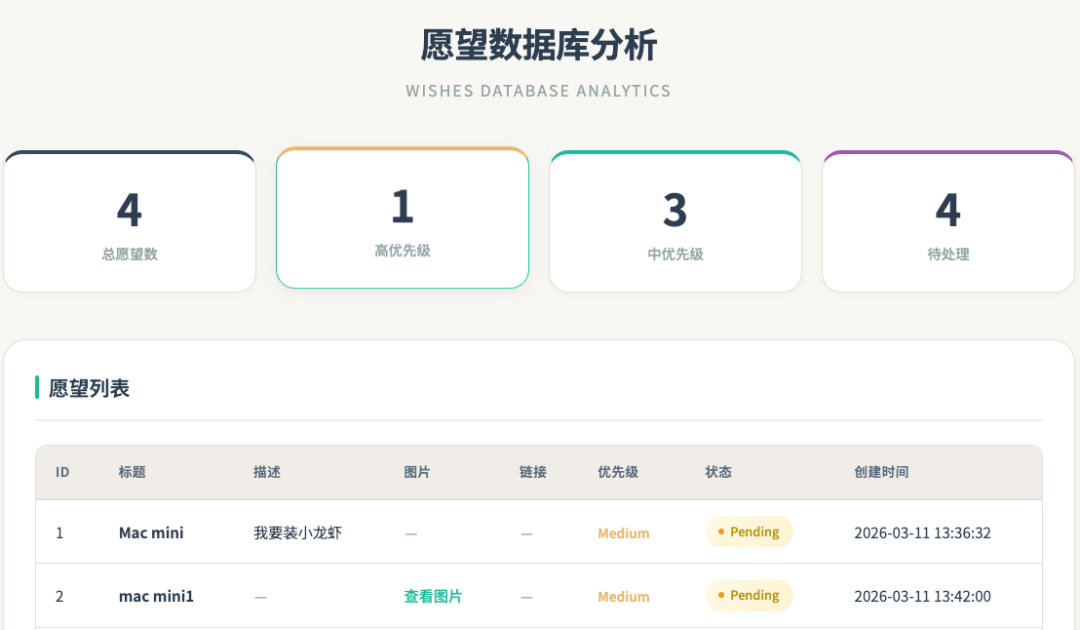This screenshot has height=630, width=1080.
Task: Click the 中优先级 stat card
Action: click(x=675, y=221)
